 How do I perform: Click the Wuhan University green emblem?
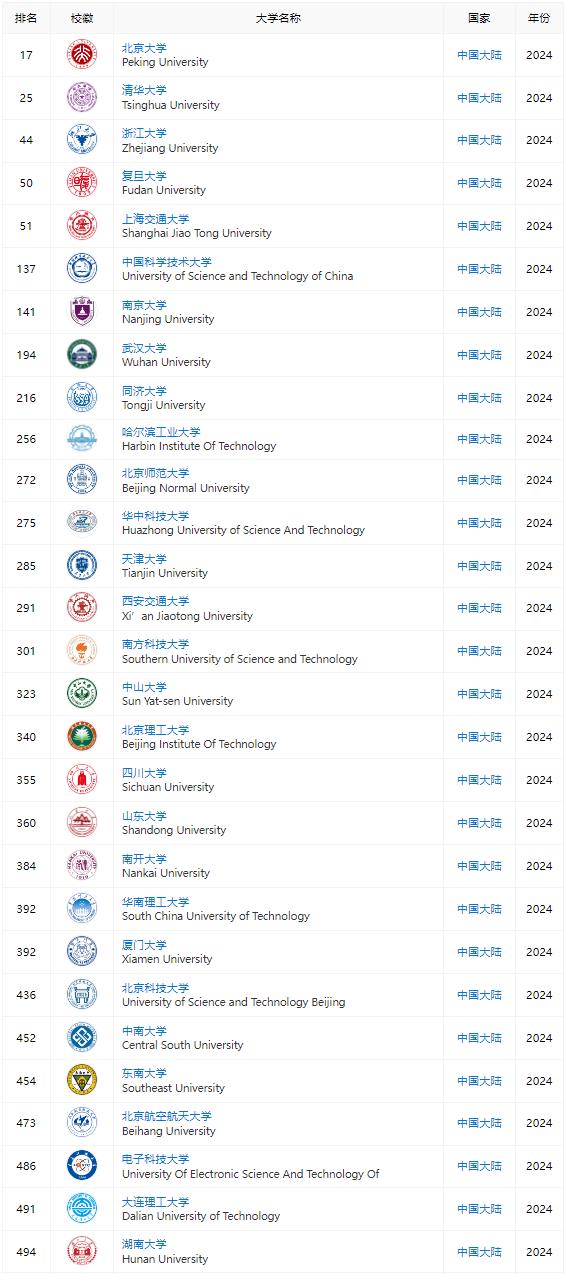(x=82, y=355)
